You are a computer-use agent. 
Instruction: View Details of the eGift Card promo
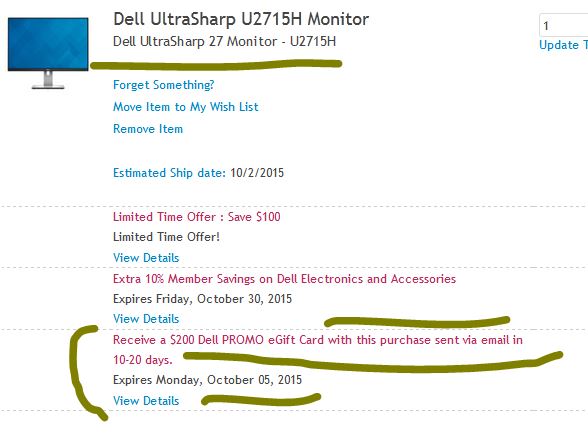click(146, 401)
